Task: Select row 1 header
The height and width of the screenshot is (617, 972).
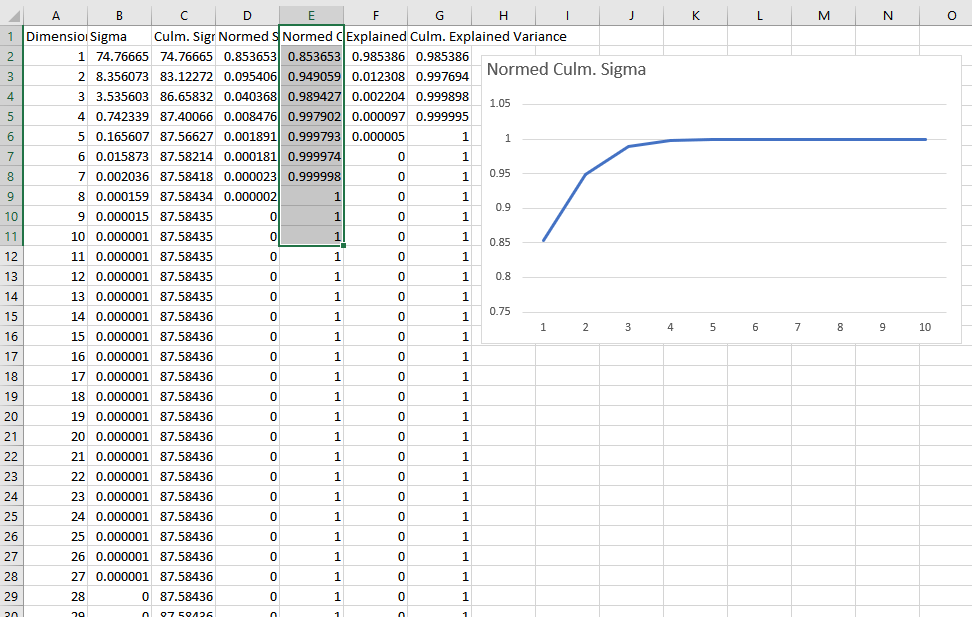Action: [11, 36]
